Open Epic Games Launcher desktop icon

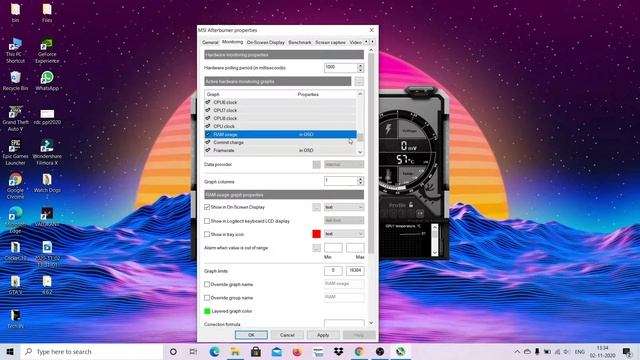tap(15, 152)
